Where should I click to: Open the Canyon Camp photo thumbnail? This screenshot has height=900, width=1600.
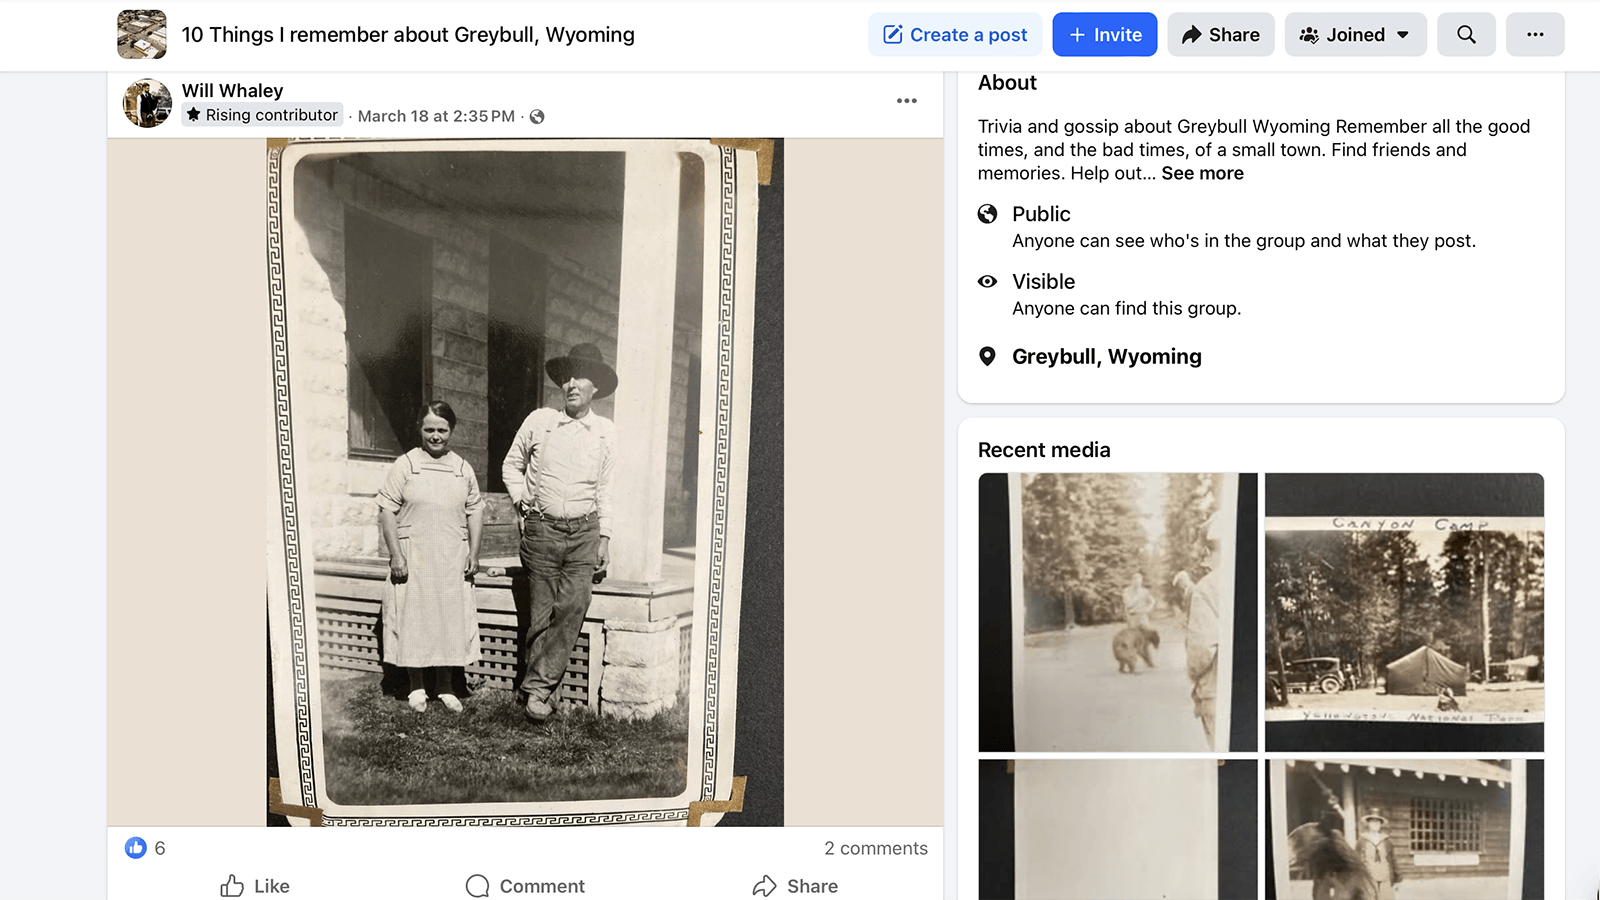coord(1404,612)
